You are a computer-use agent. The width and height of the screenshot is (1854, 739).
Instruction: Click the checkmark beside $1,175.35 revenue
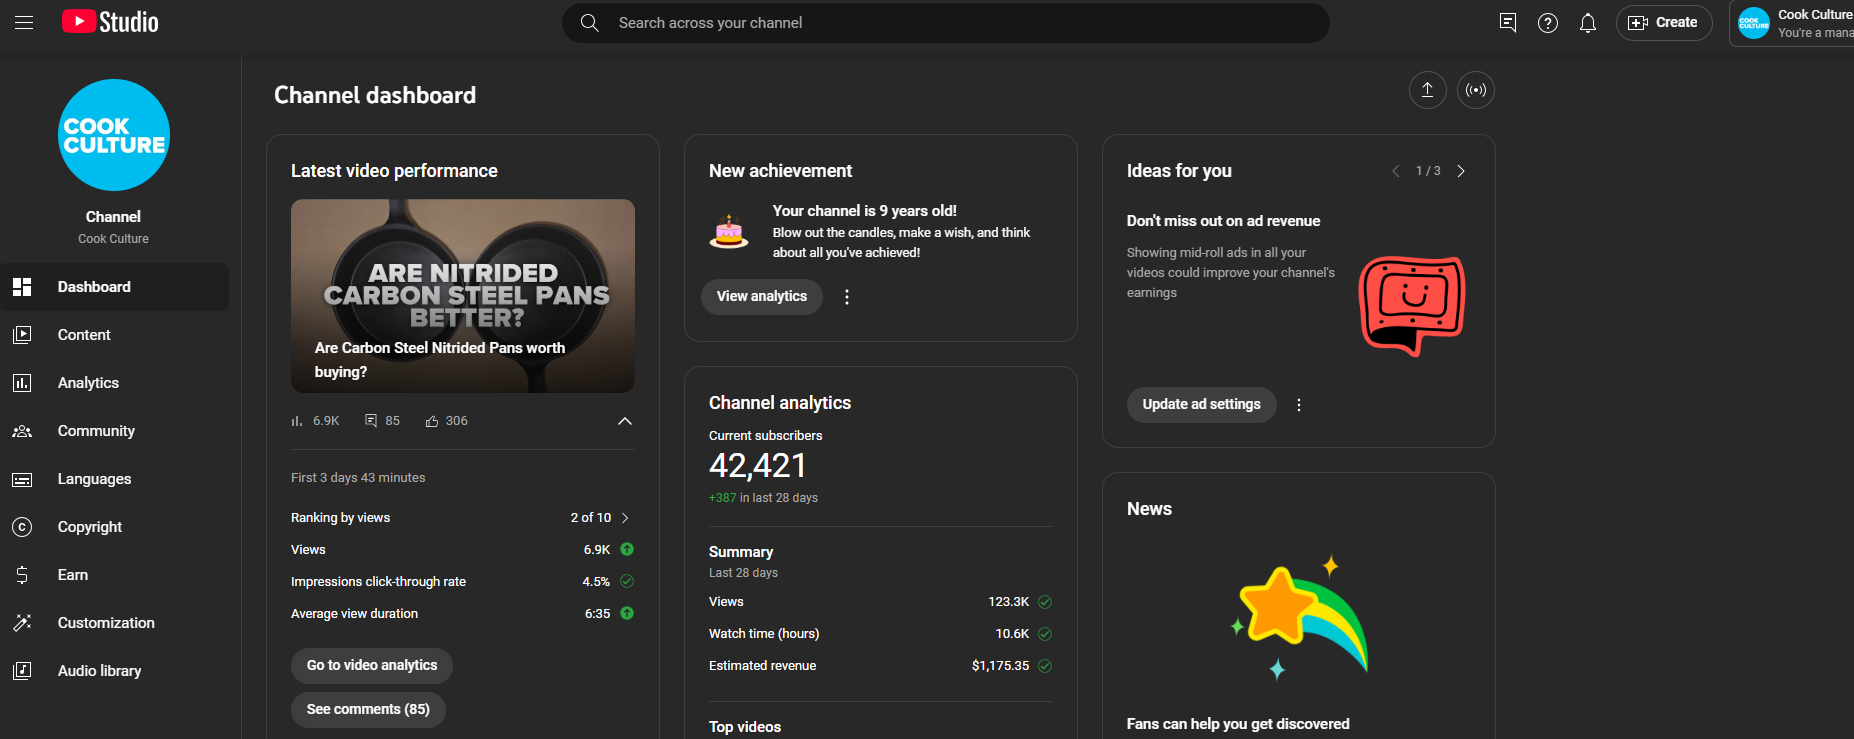point(1045,666)
